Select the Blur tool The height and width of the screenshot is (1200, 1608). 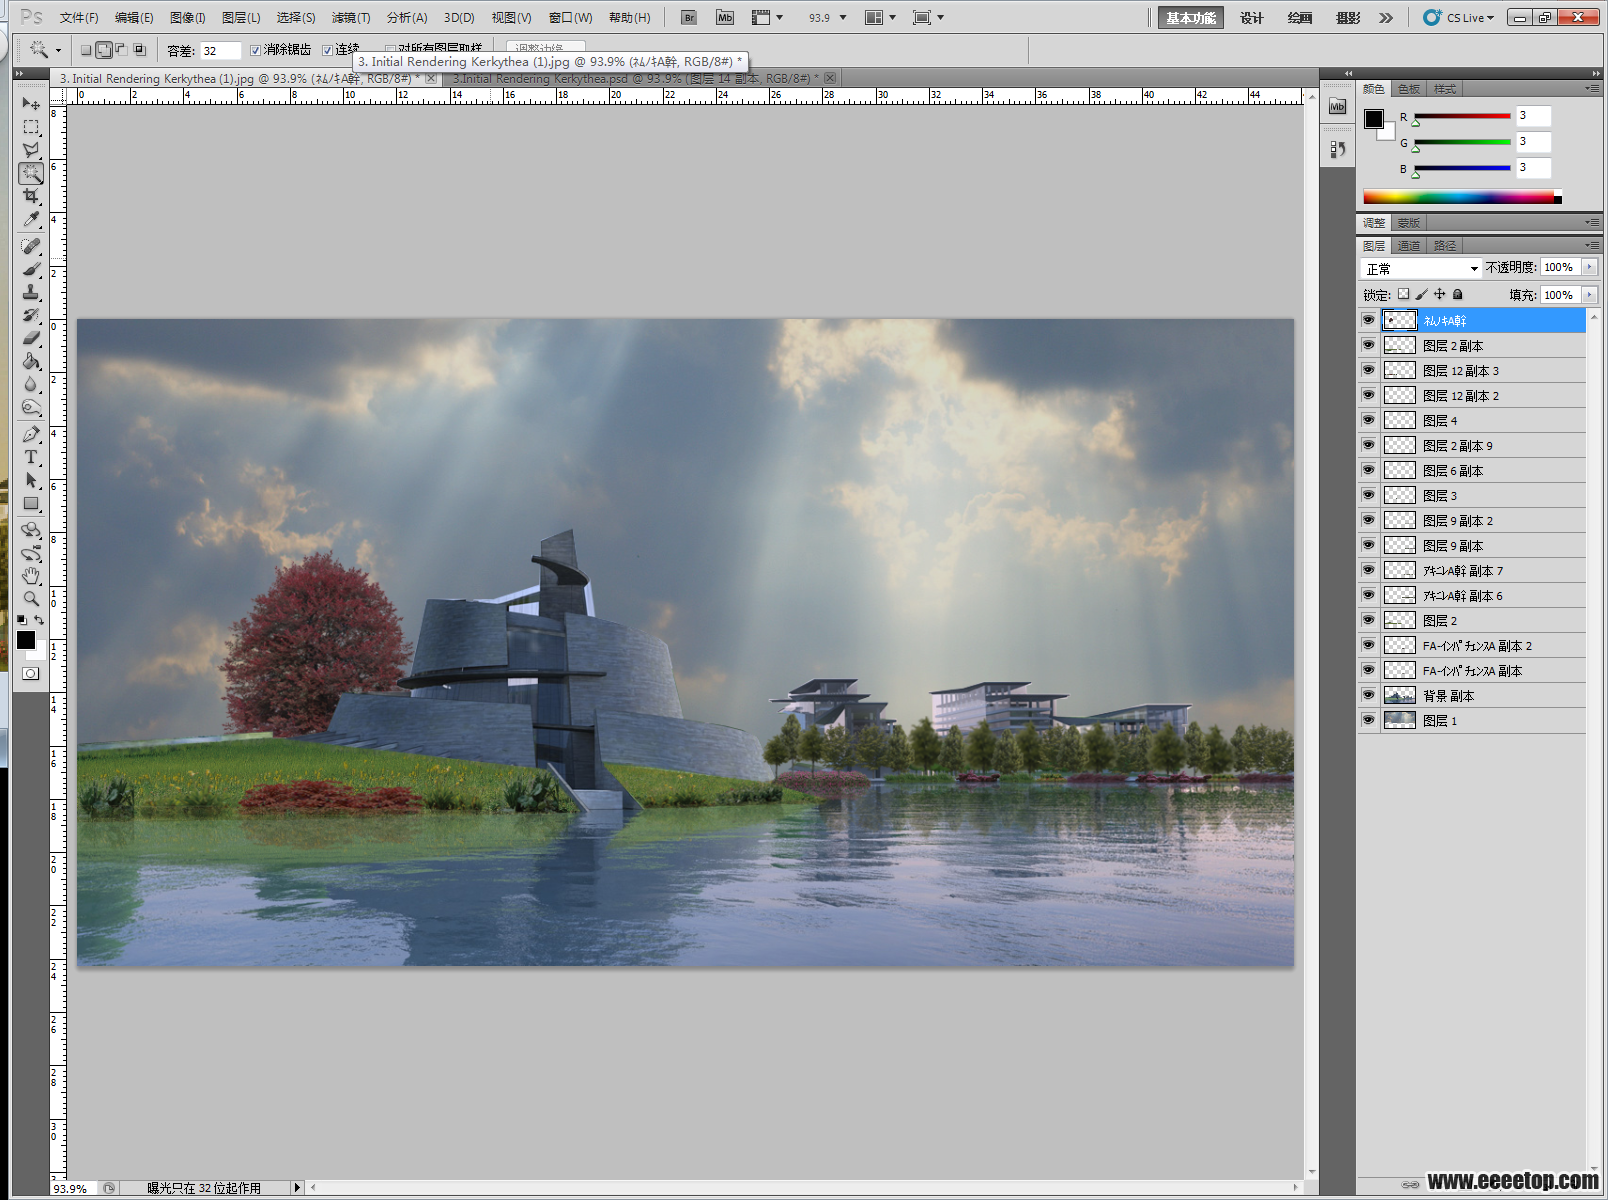point(31,384)
